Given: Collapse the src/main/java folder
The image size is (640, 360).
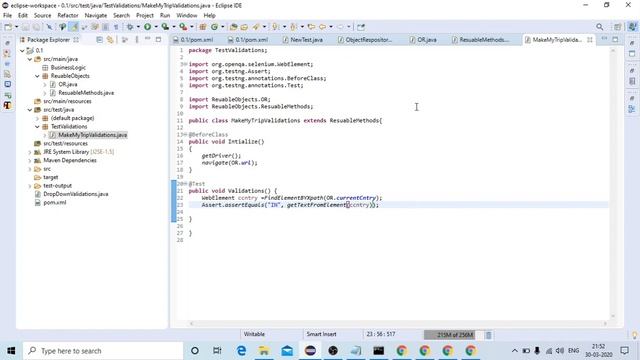Looking at the screenshot, I should click(x=30, y=59).
